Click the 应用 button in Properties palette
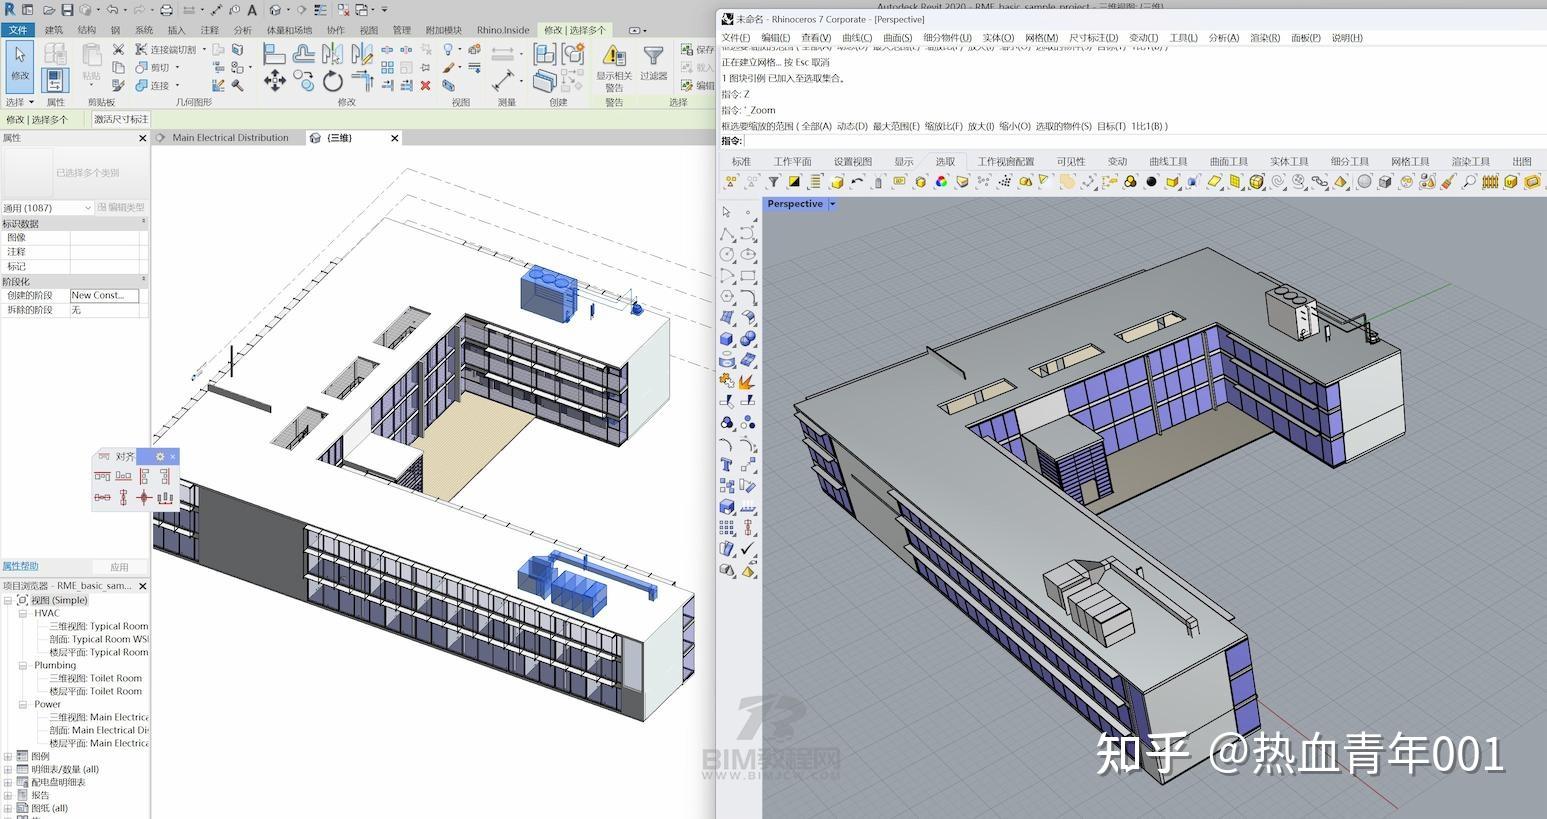Screen dimensions: 1547x819 (x=119, y=567)
